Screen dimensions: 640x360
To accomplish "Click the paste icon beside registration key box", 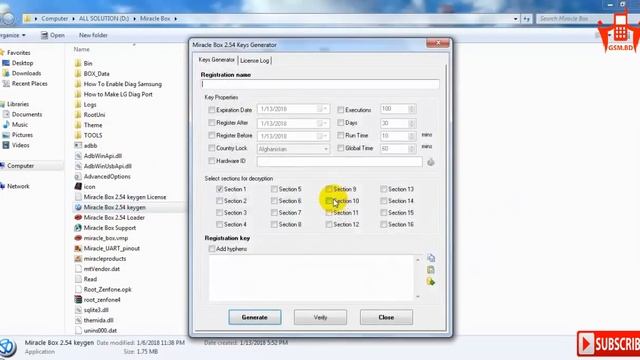I will [431, 270].
